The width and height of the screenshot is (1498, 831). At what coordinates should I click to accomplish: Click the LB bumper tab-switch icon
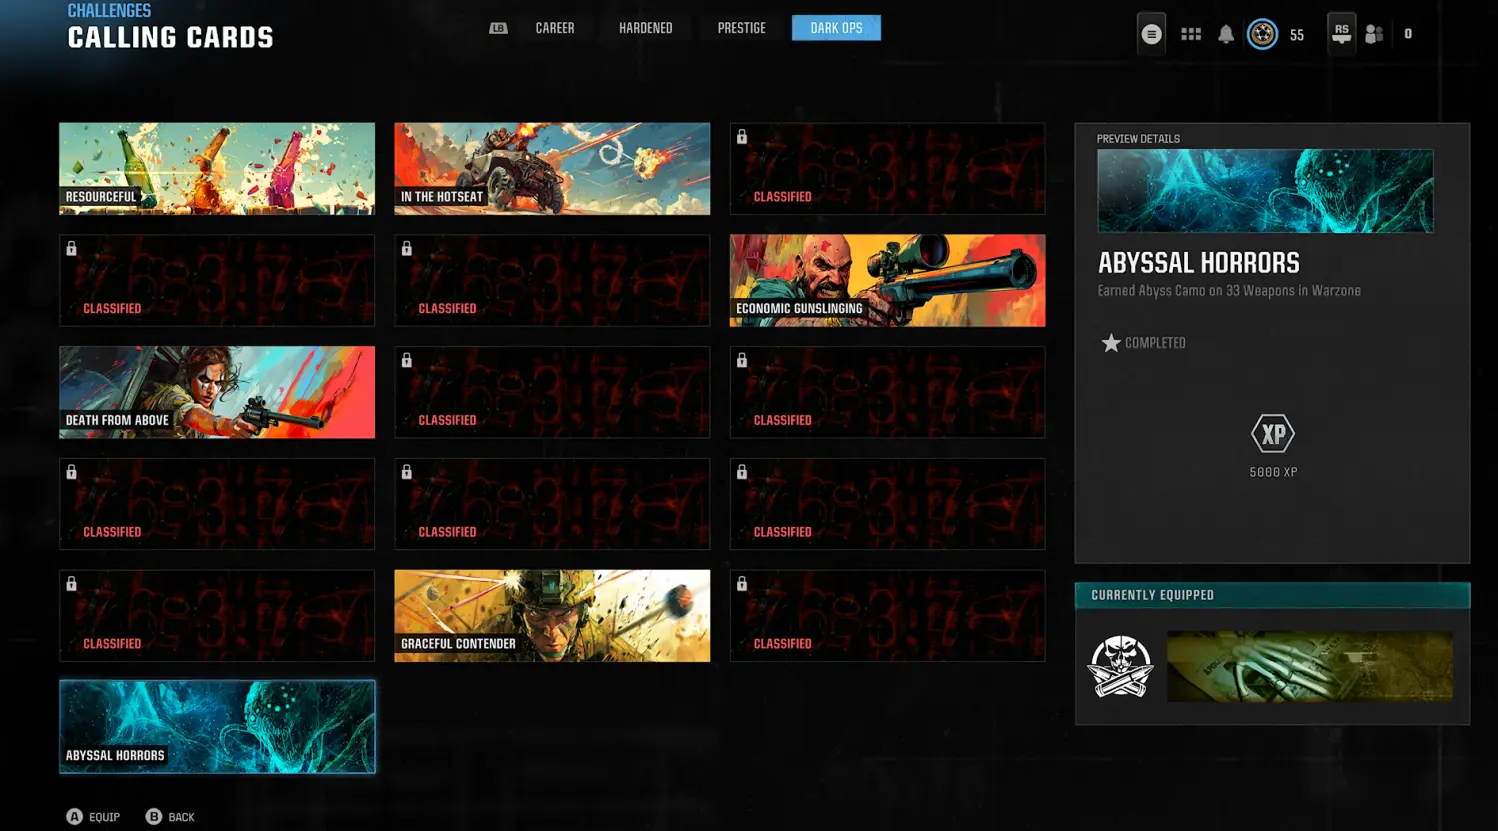tap(498, 28)
